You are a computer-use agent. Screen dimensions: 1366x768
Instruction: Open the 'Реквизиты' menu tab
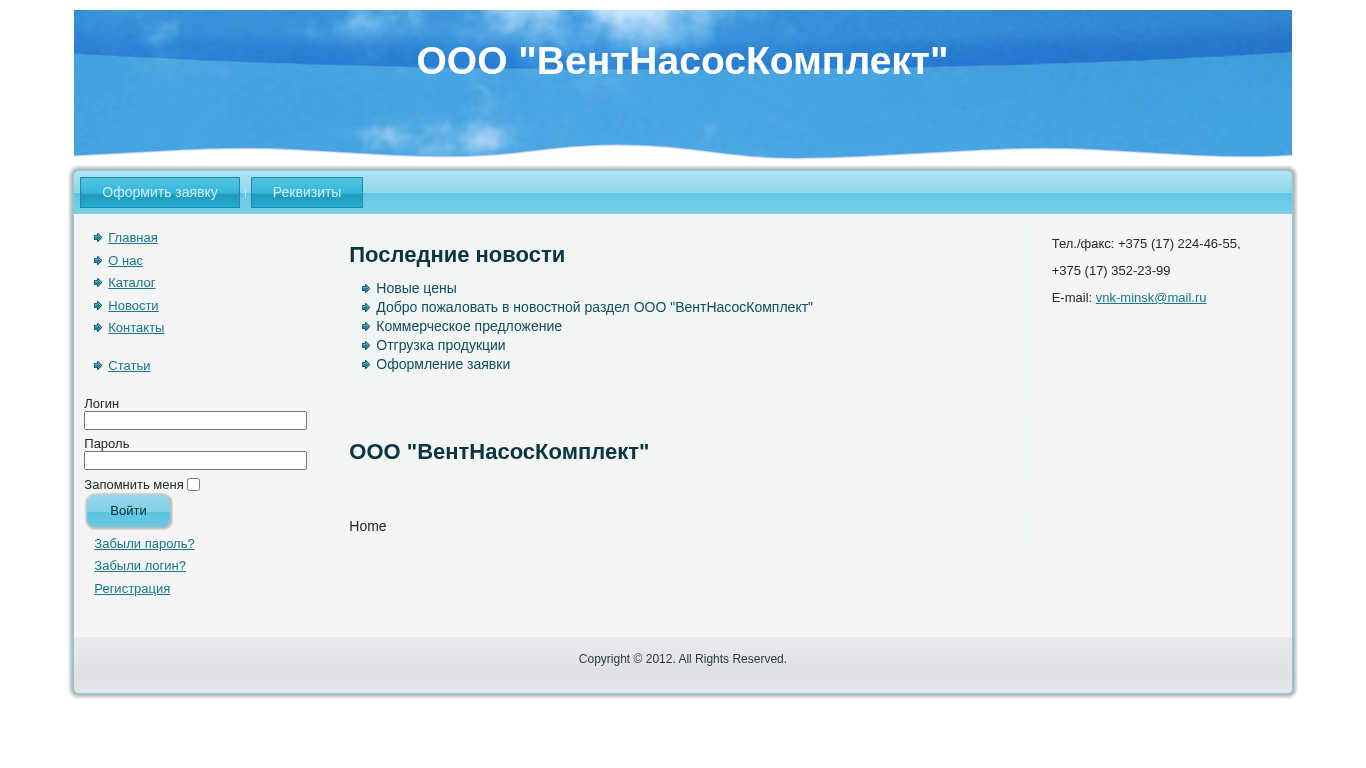(x=307, y=192)
